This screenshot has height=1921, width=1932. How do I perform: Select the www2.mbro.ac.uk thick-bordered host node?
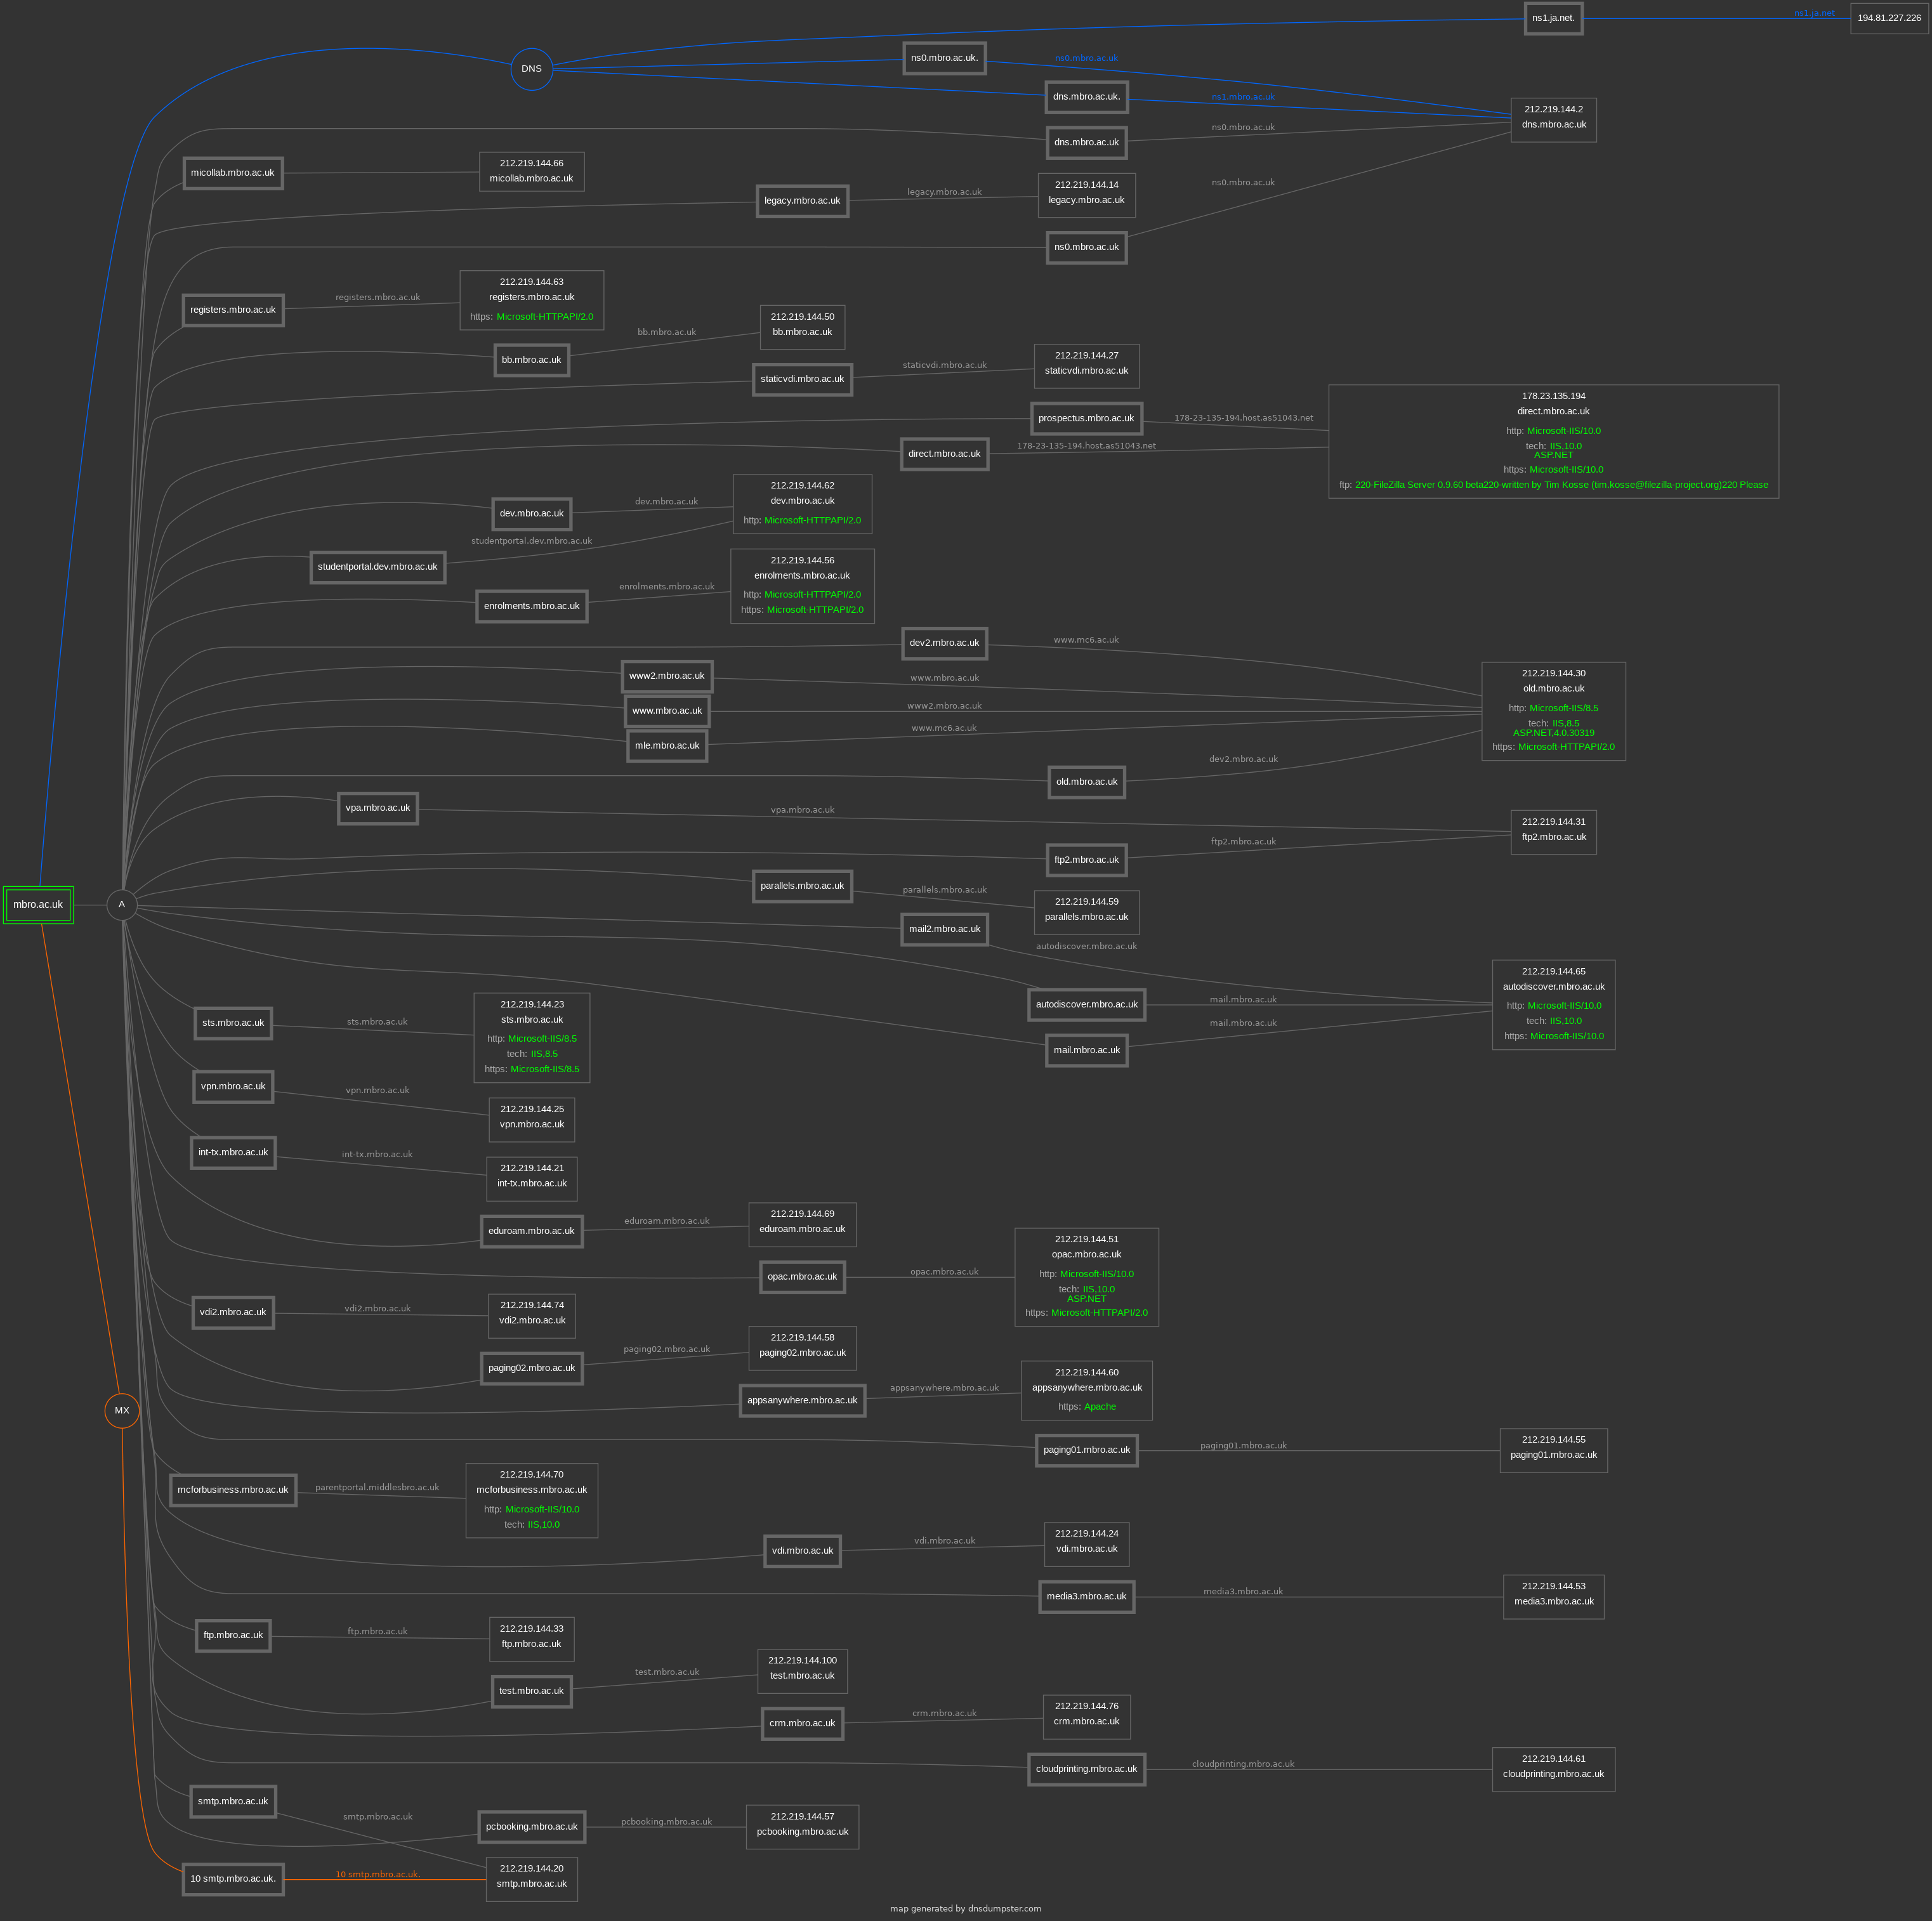click(667, 676)
